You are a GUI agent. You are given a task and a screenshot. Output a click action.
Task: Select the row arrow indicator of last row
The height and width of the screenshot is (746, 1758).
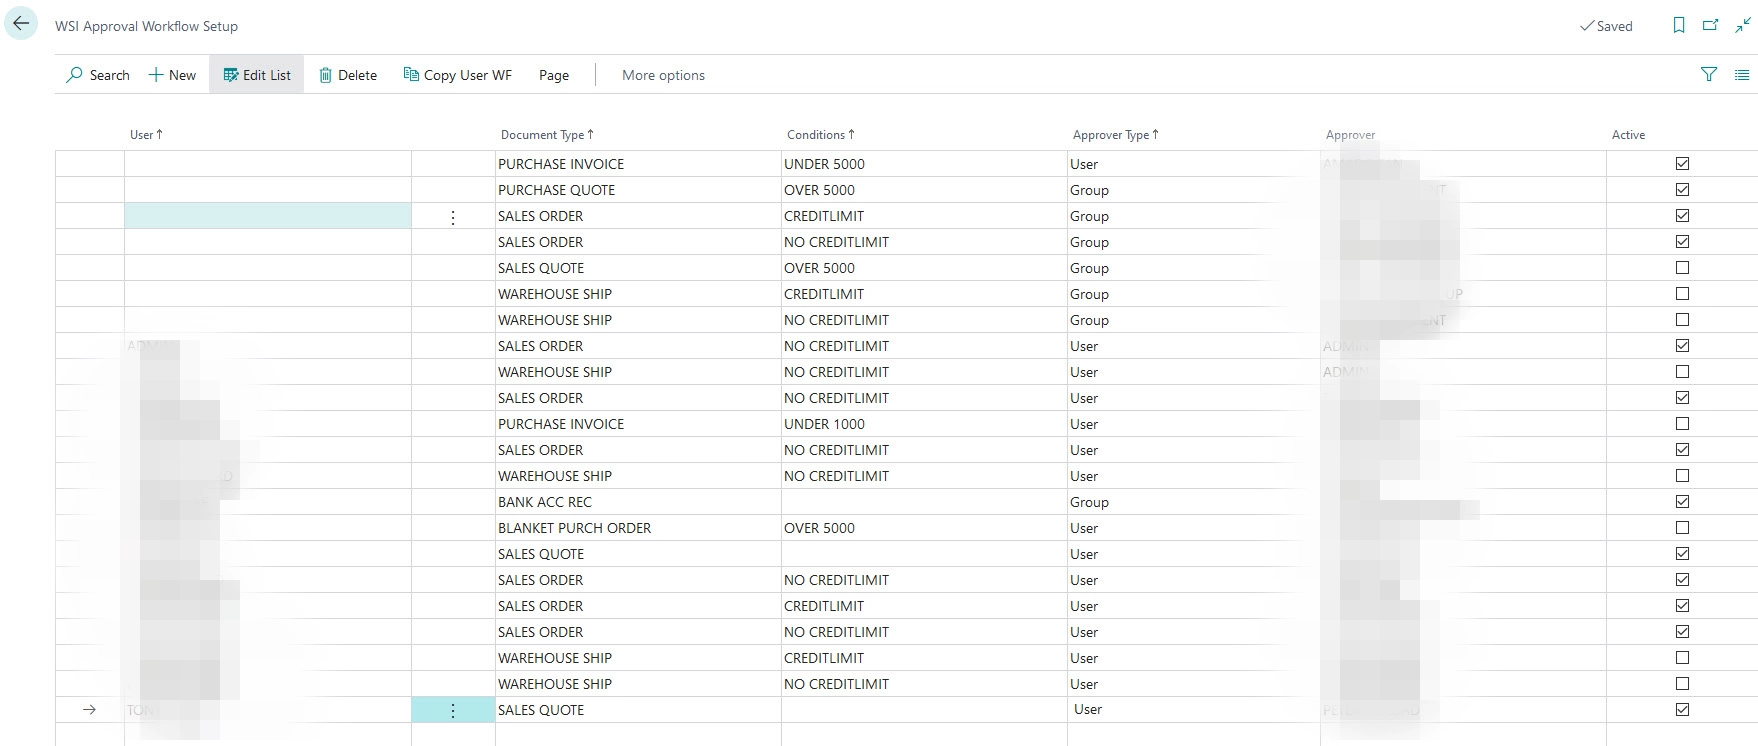click(x=90, y=710)
